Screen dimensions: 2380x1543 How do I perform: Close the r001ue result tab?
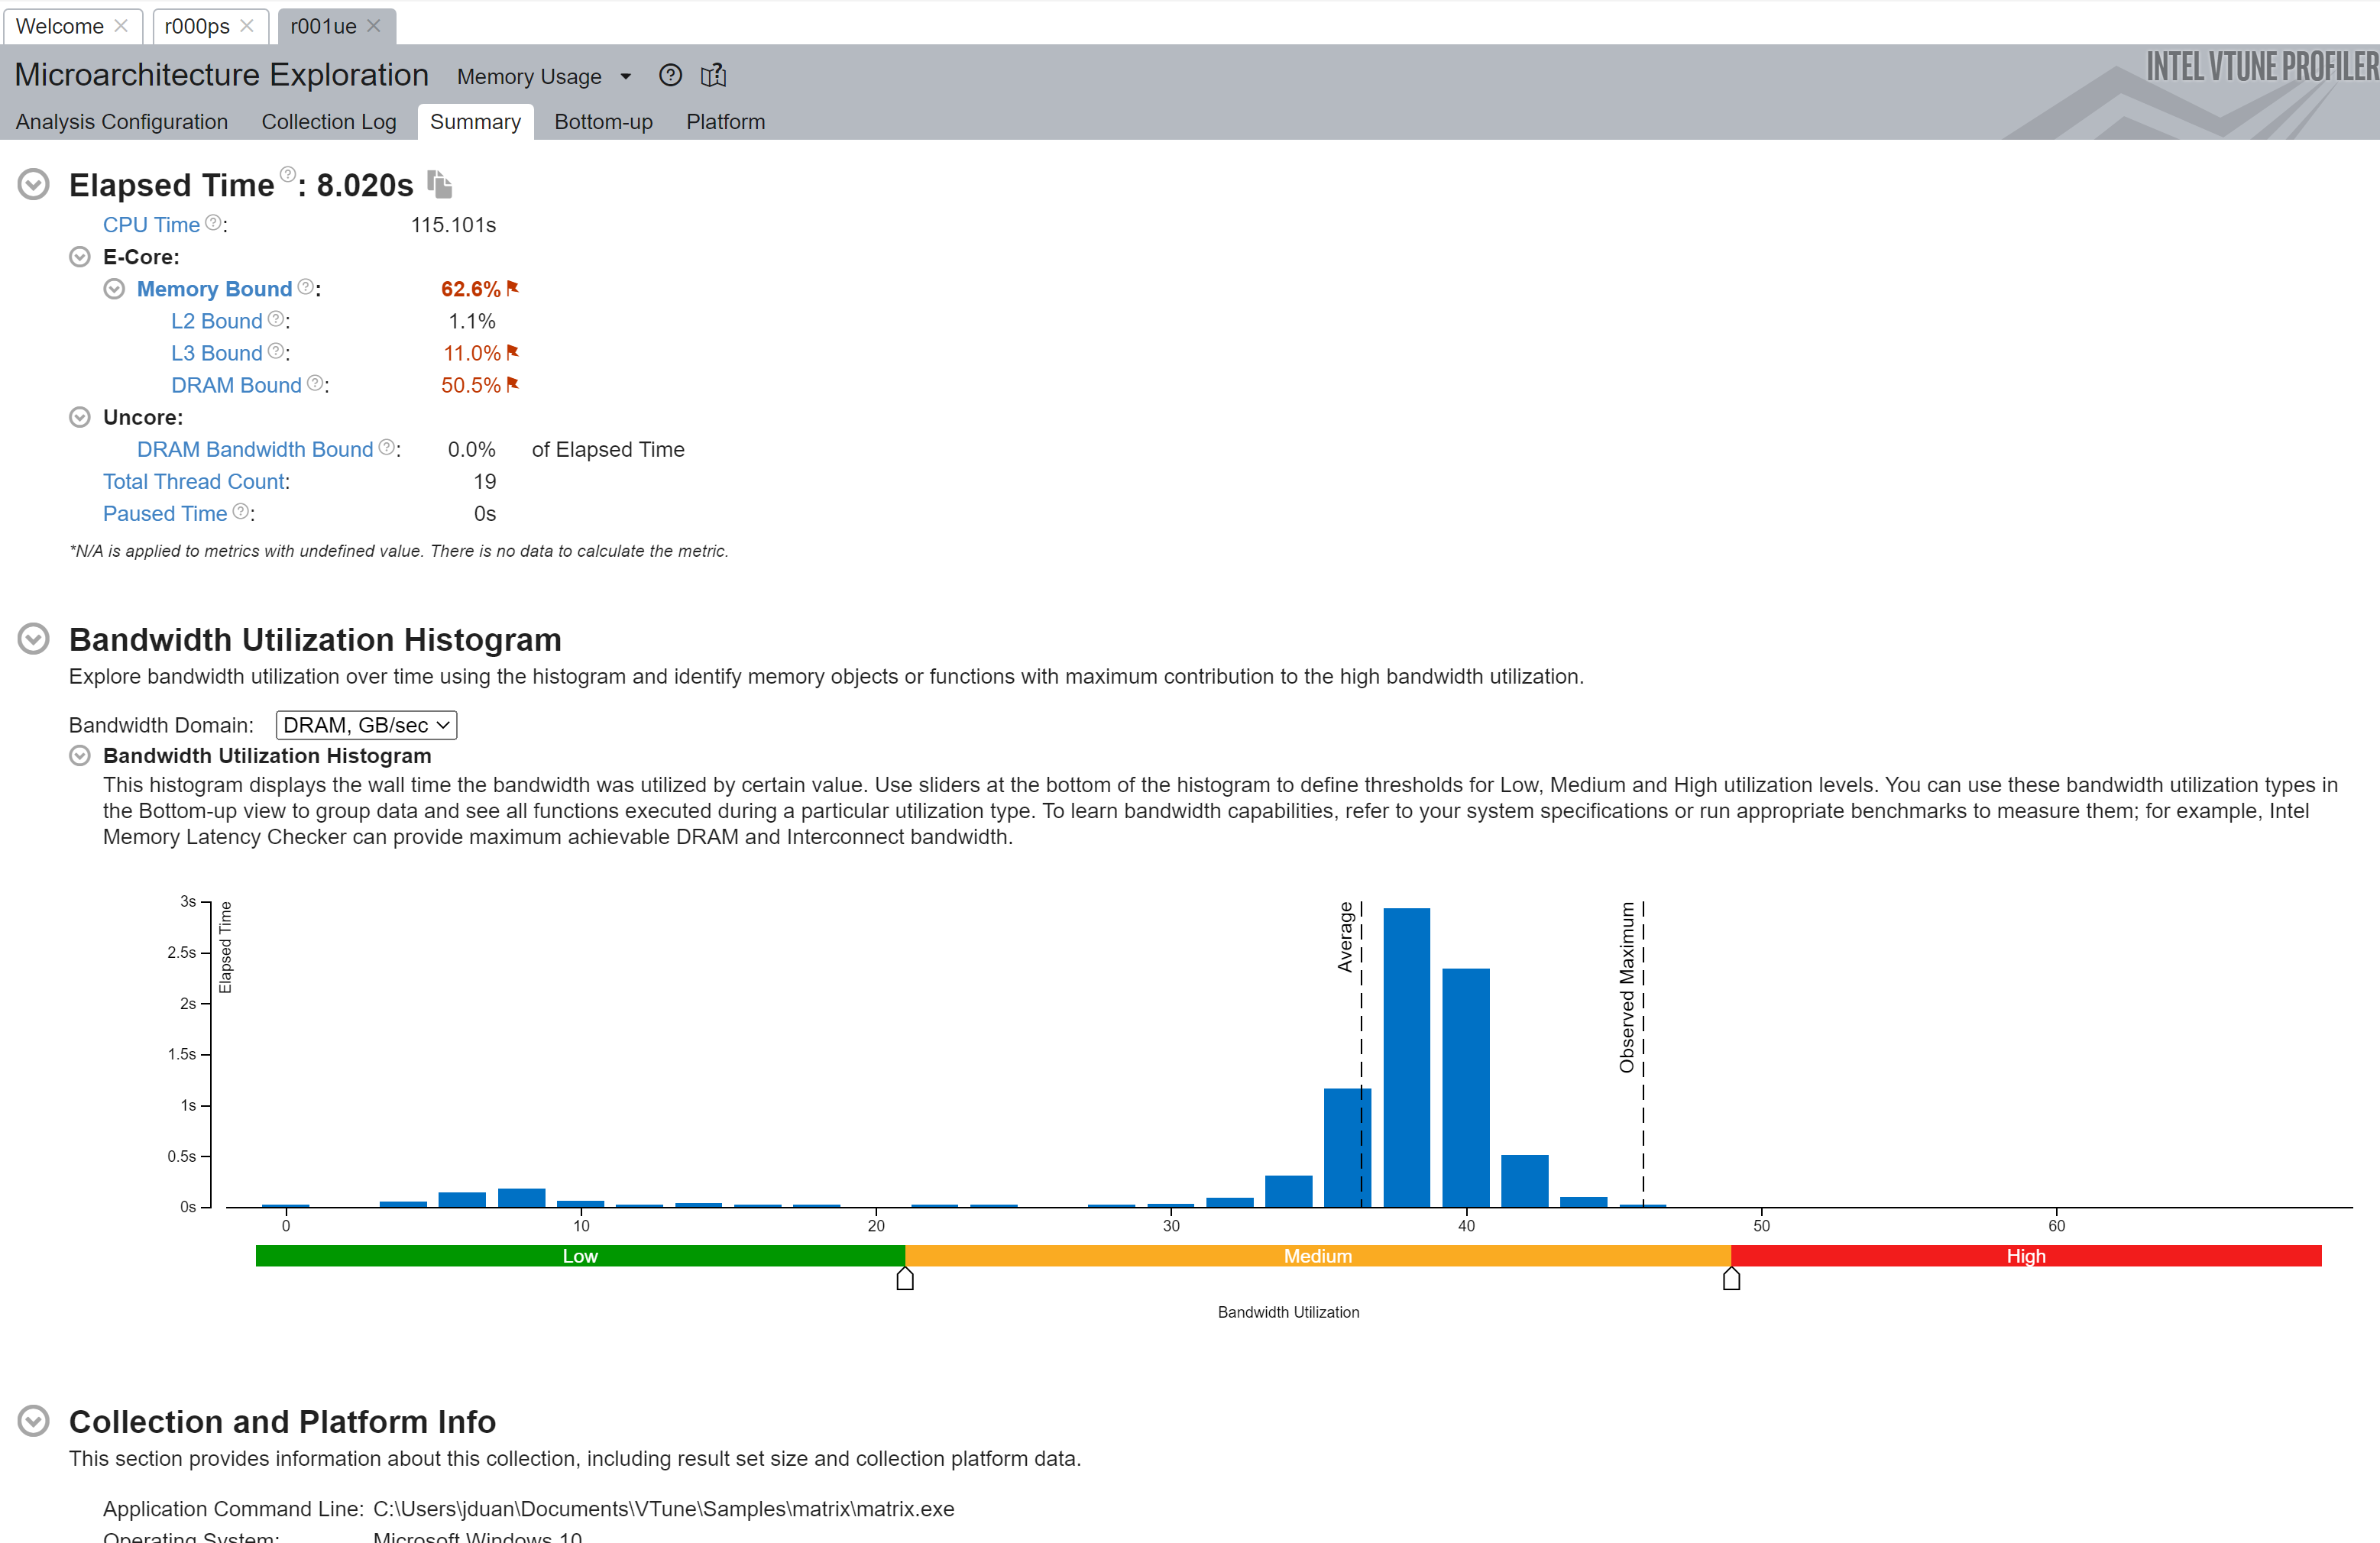coord(374,26)
